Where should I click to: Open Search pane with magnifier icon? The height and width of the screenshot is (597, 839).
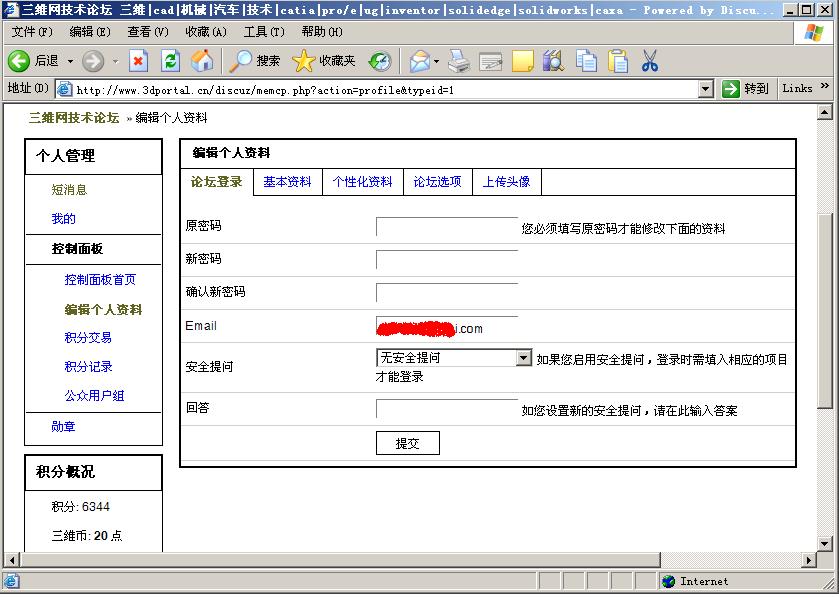[x=240, y=62]
